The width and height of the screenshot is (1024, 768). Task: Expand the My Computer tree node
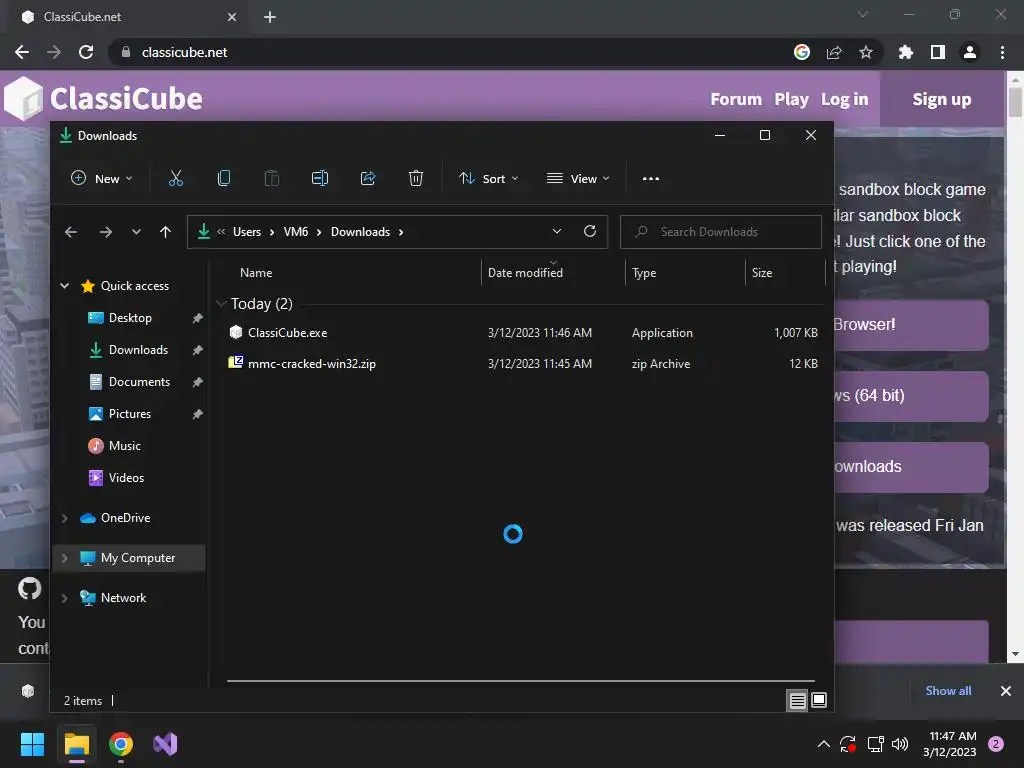[65, 558]
